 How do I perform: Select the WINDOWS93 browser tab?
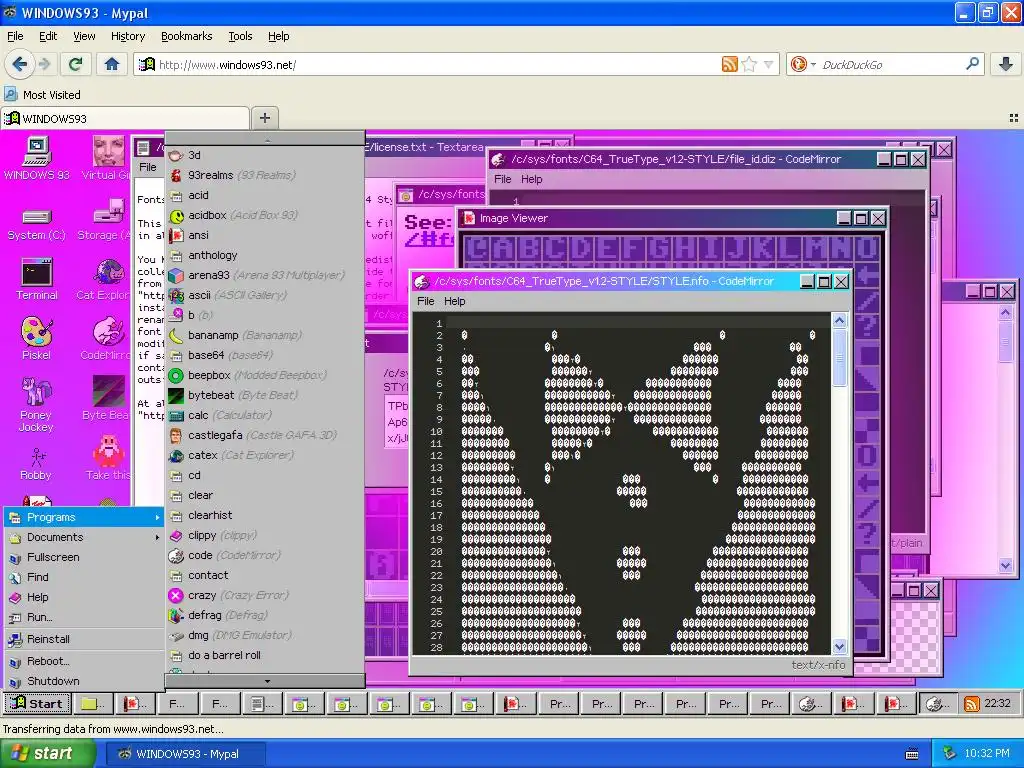click(124, 118)
